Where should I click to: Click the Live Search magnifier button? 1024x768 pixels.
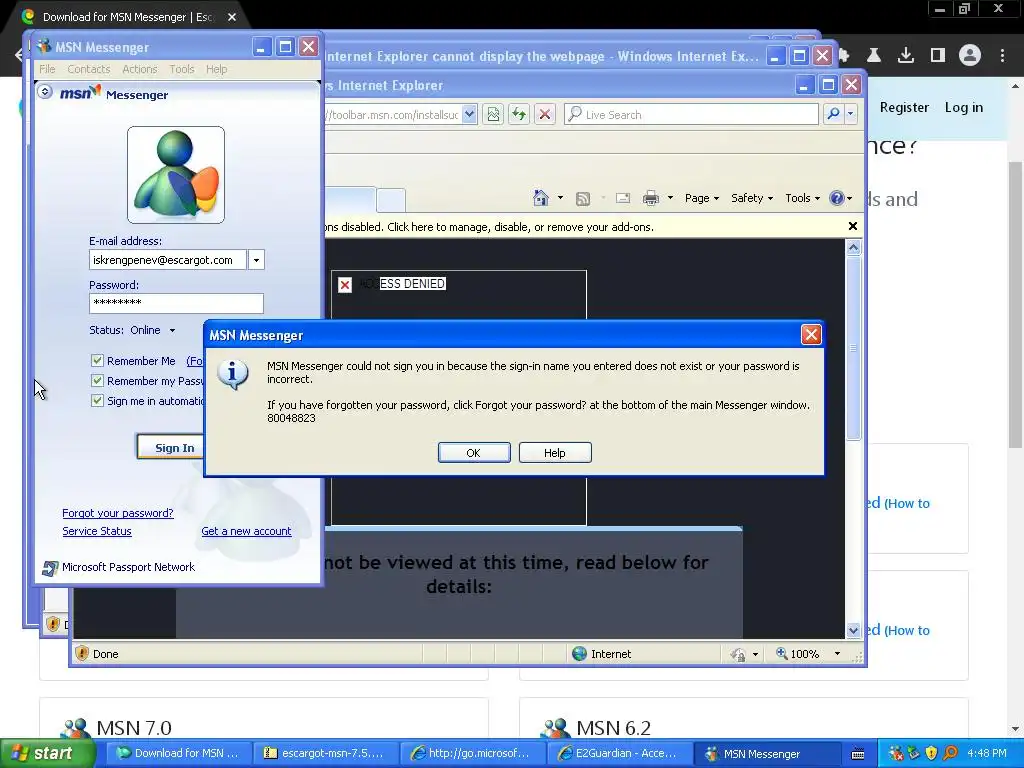coord(833,114)
